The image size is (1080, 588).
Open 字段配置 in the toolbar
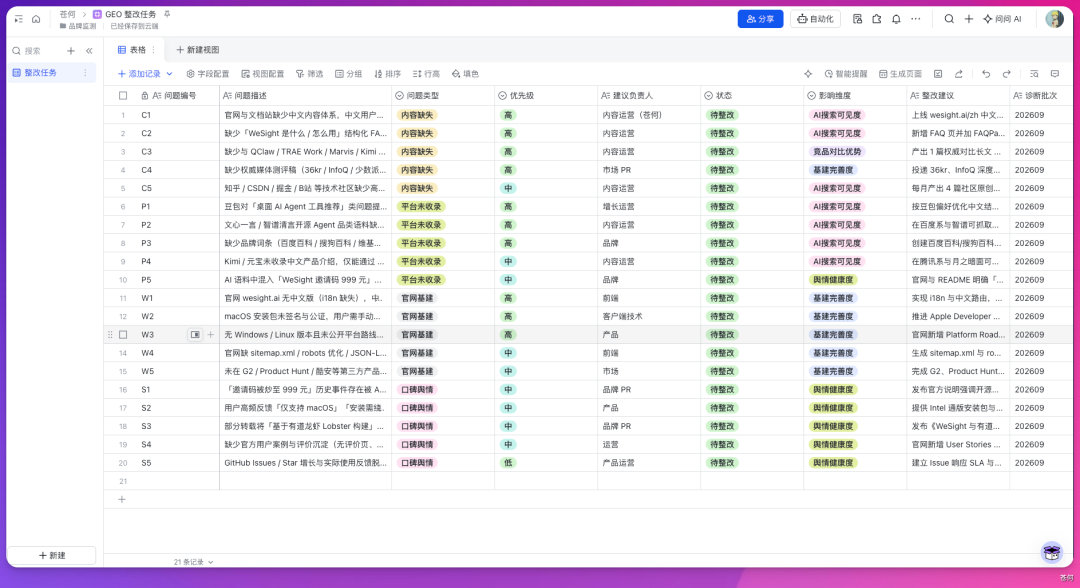pos(208,74)
